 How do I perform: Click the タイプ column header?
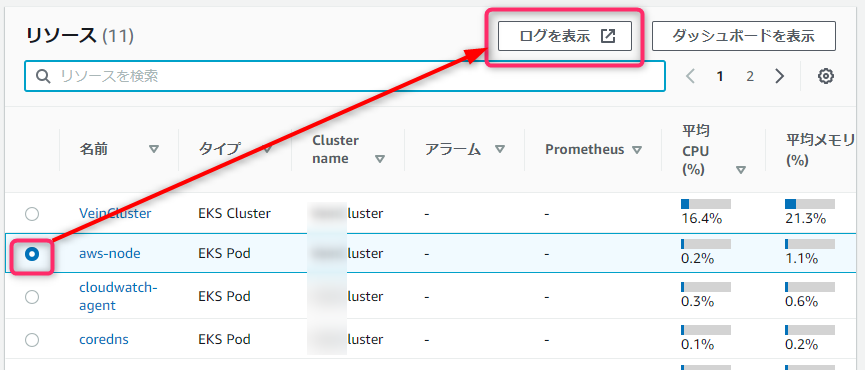point(220,149)
